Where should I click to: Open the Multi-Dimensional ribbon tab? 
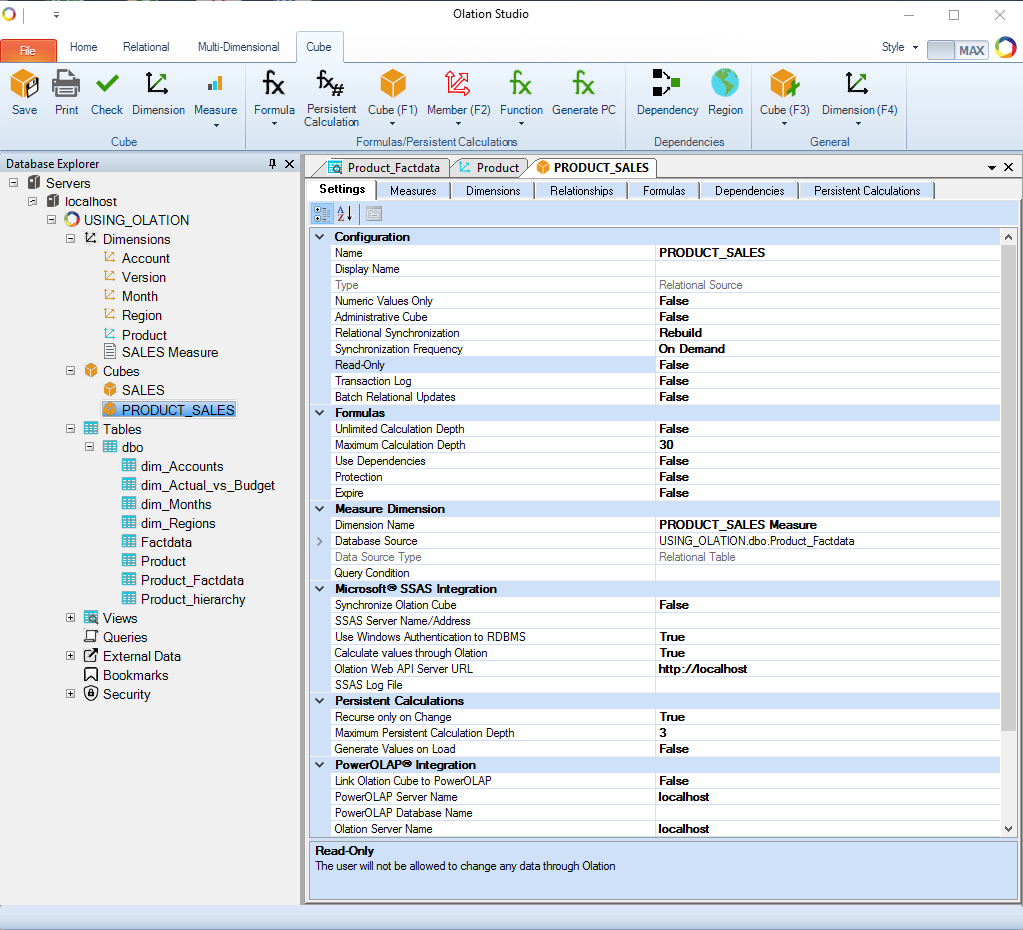[238, 47]
